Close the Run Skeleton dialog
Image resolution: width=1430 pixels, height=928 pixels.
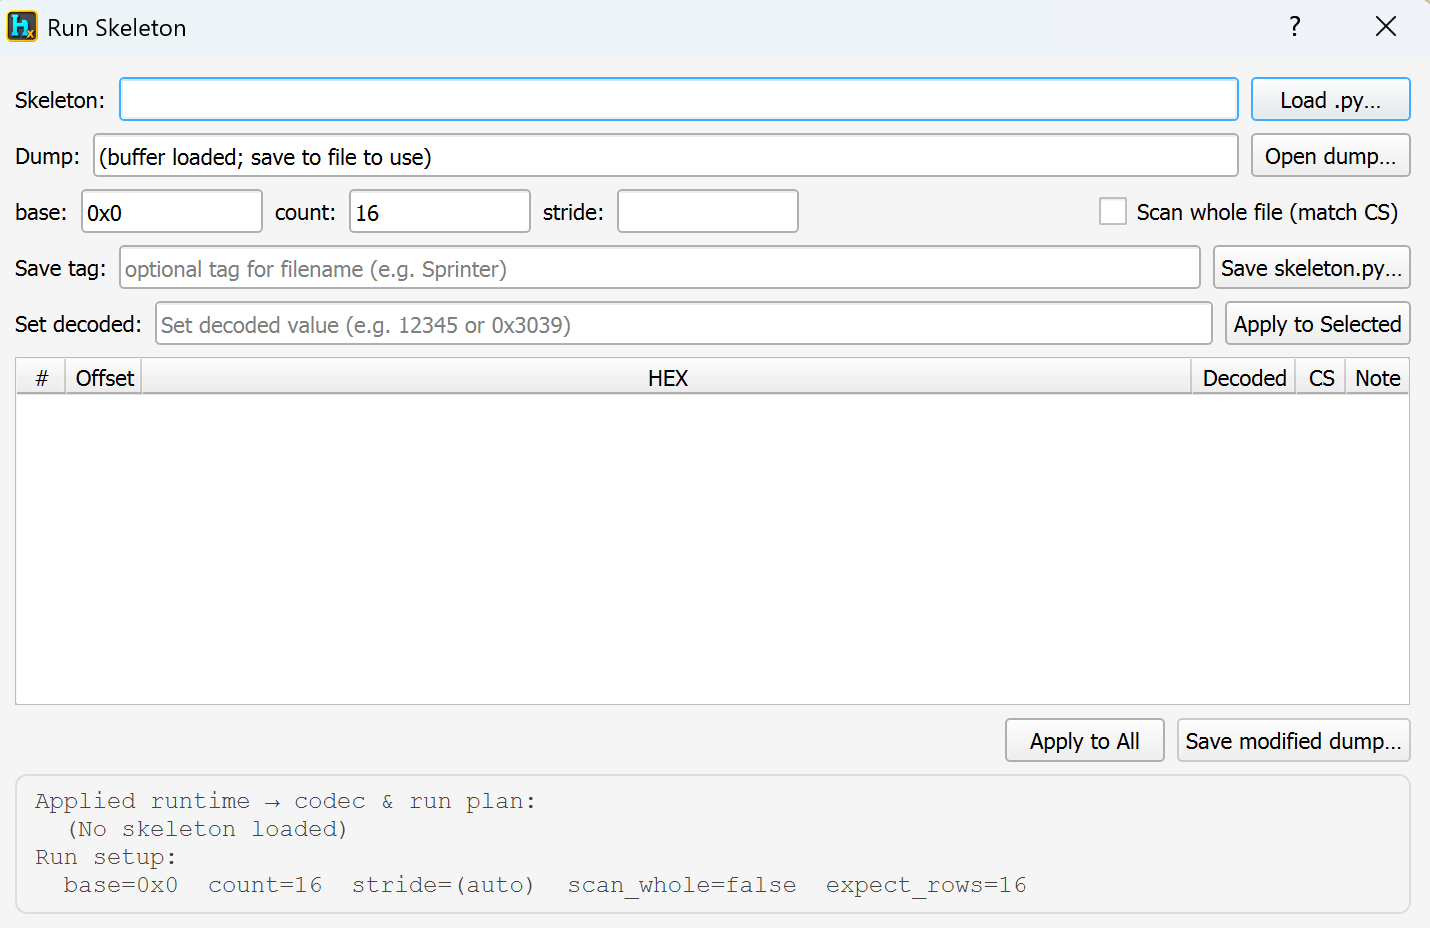tap(1386, 26)
